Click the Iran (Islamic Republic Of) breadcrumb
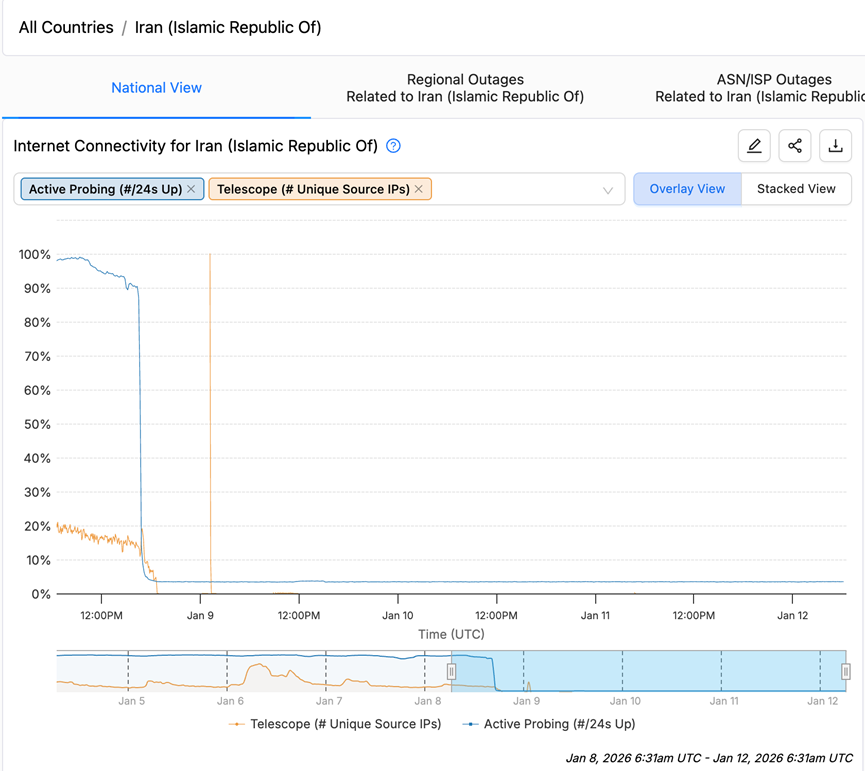 click(x=228, y=28)
